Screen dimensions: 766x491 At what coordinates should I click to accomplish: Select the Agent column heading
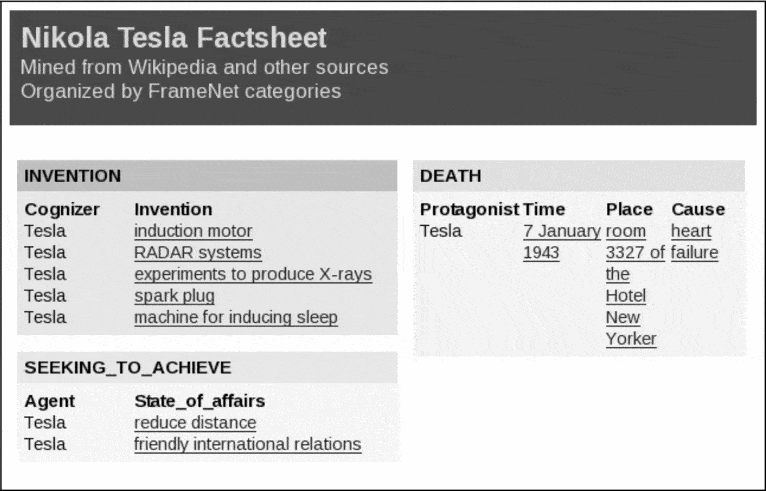[x=50, y=401]
